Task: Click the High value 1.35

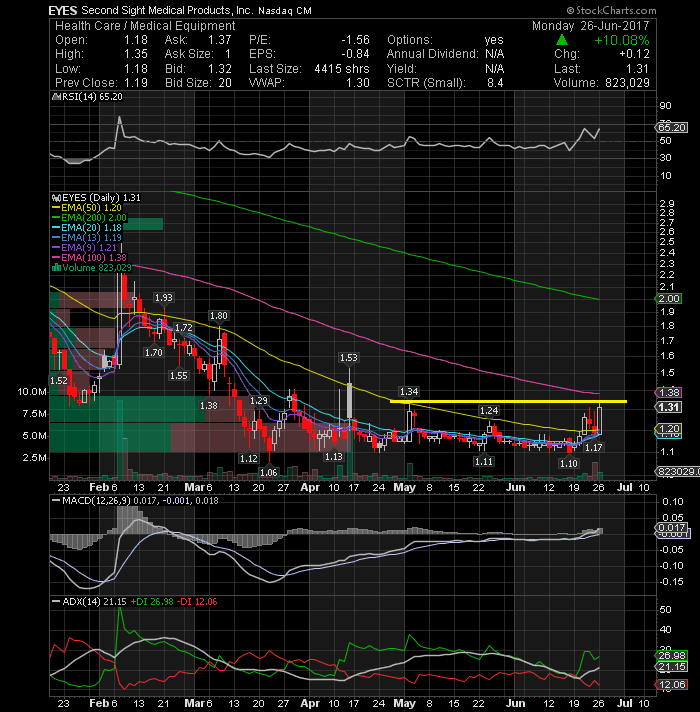Action: point(136,54)
